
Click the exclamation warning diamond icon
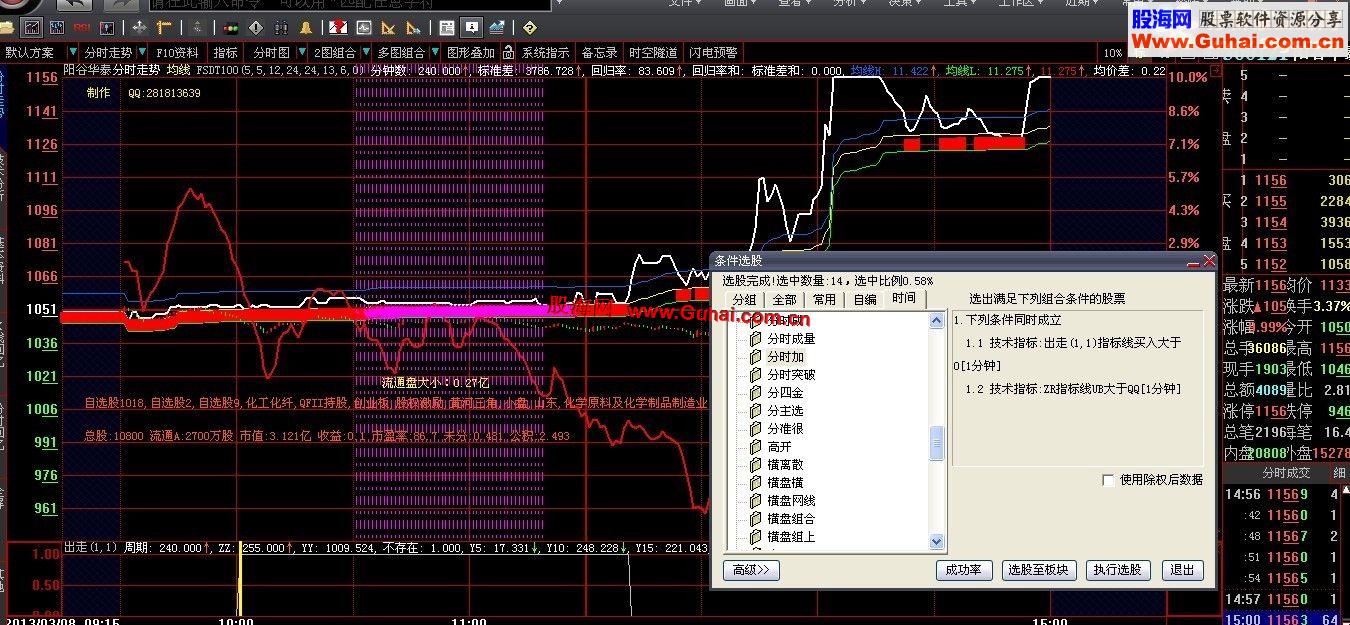tap(255, 27)
